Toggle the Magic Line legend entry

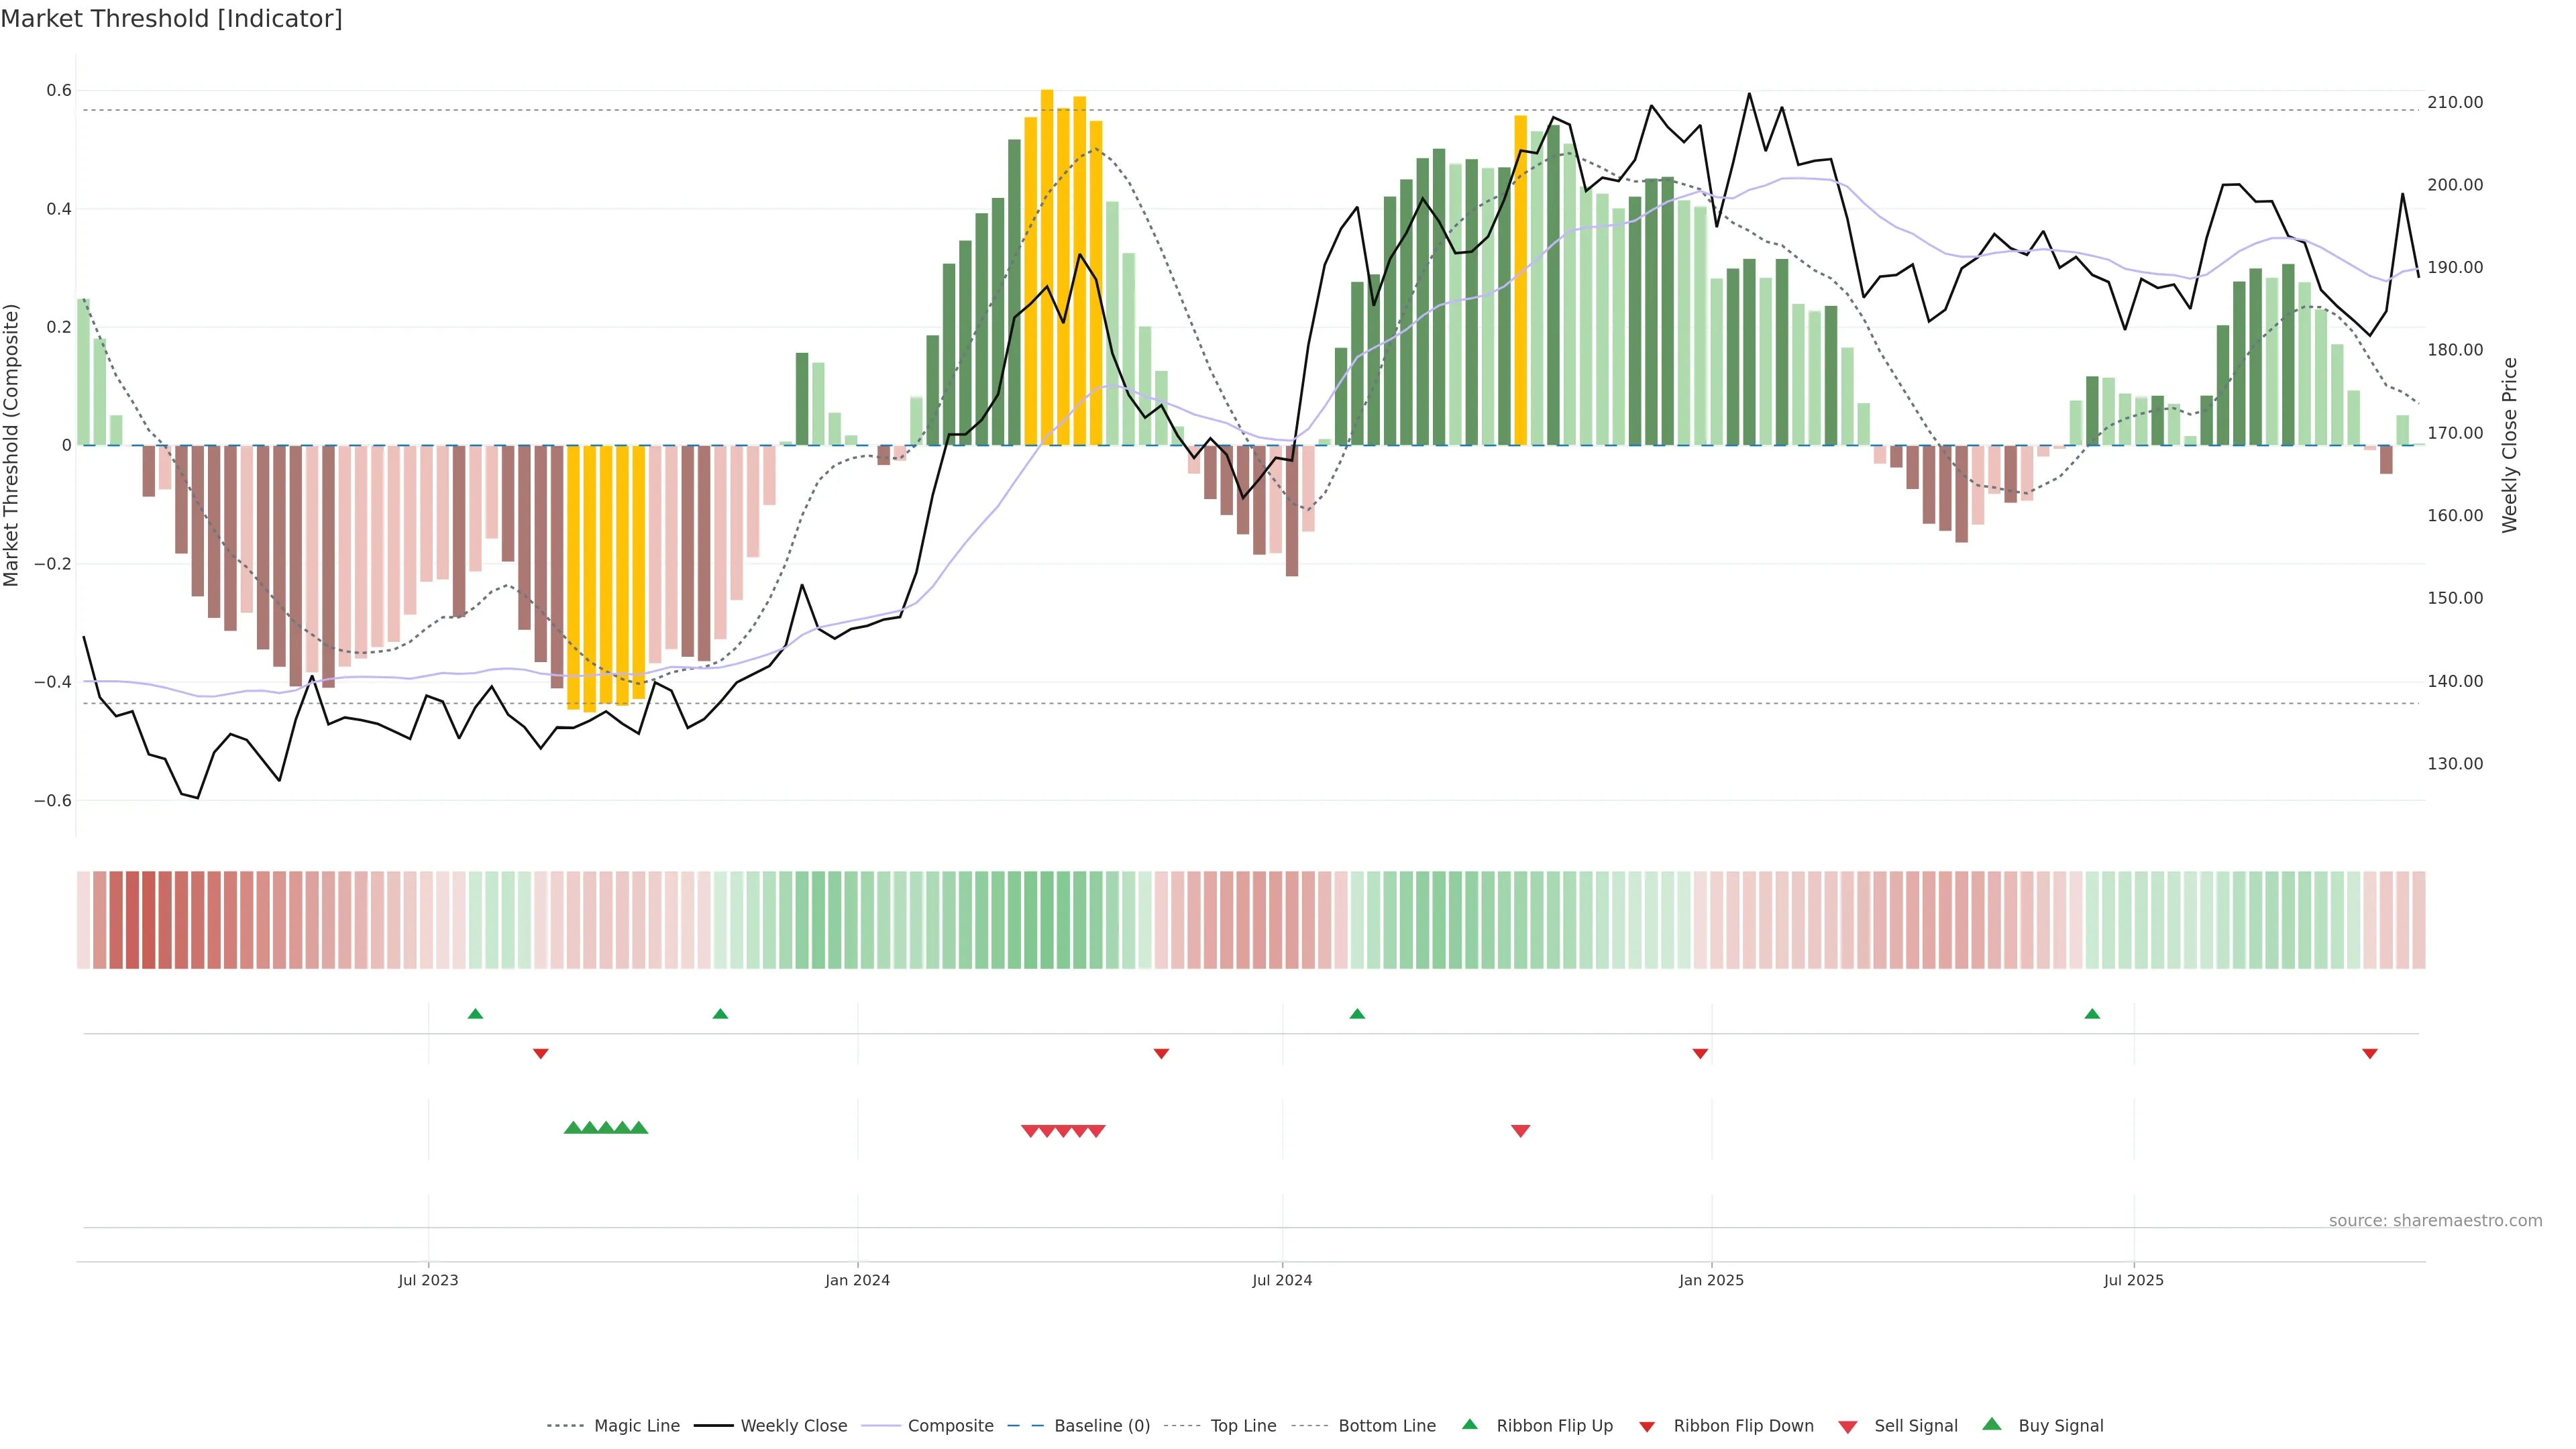point(636,1426)
